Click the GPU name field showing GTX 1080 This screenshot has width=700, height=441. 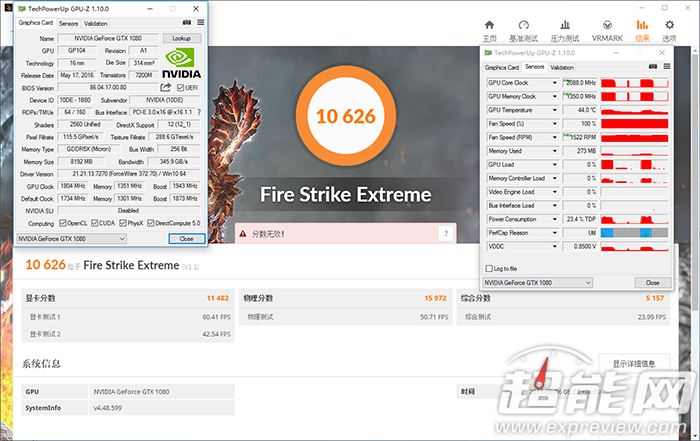click(x=108, y=38)
